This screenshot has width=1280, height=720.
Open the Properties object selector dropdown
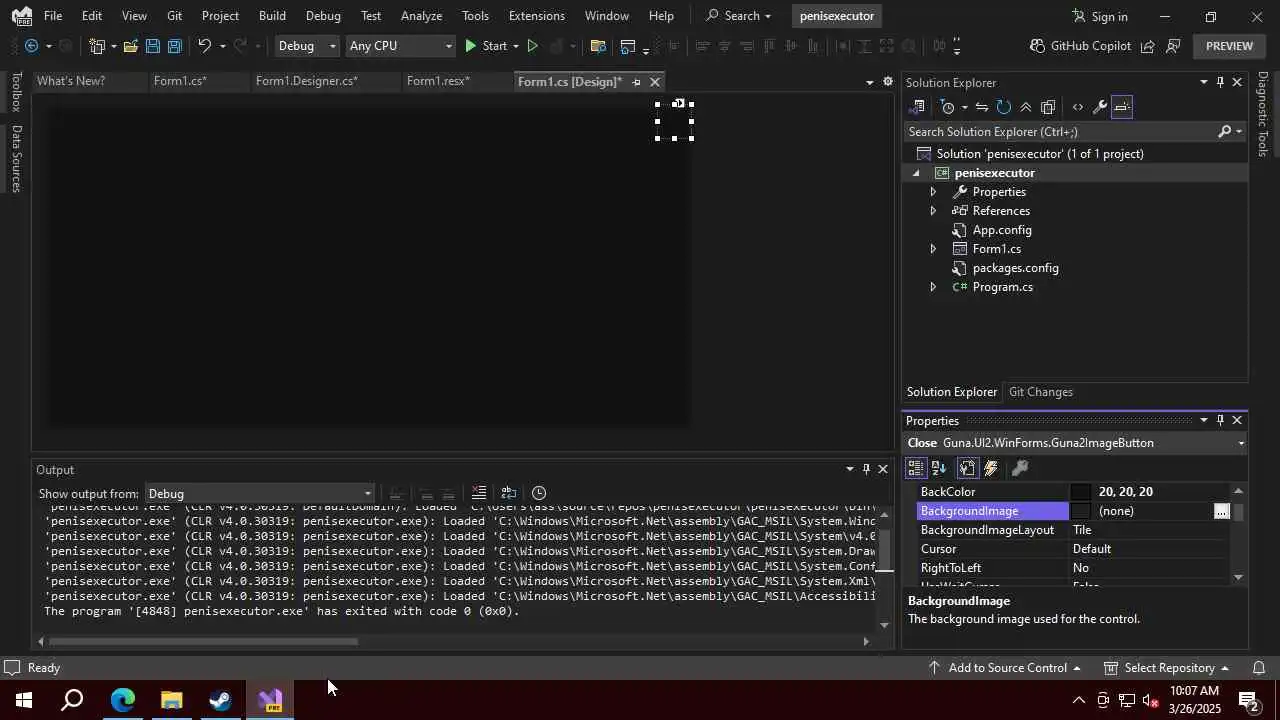[1241, 443]
